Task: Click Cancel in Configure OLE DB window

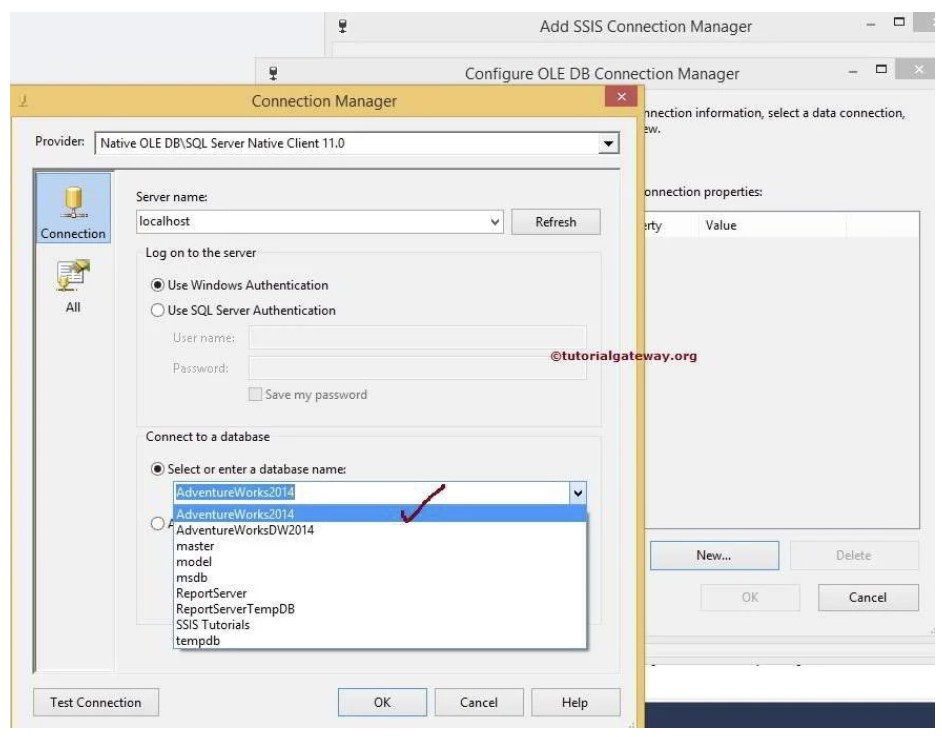Action: point(868,598)
